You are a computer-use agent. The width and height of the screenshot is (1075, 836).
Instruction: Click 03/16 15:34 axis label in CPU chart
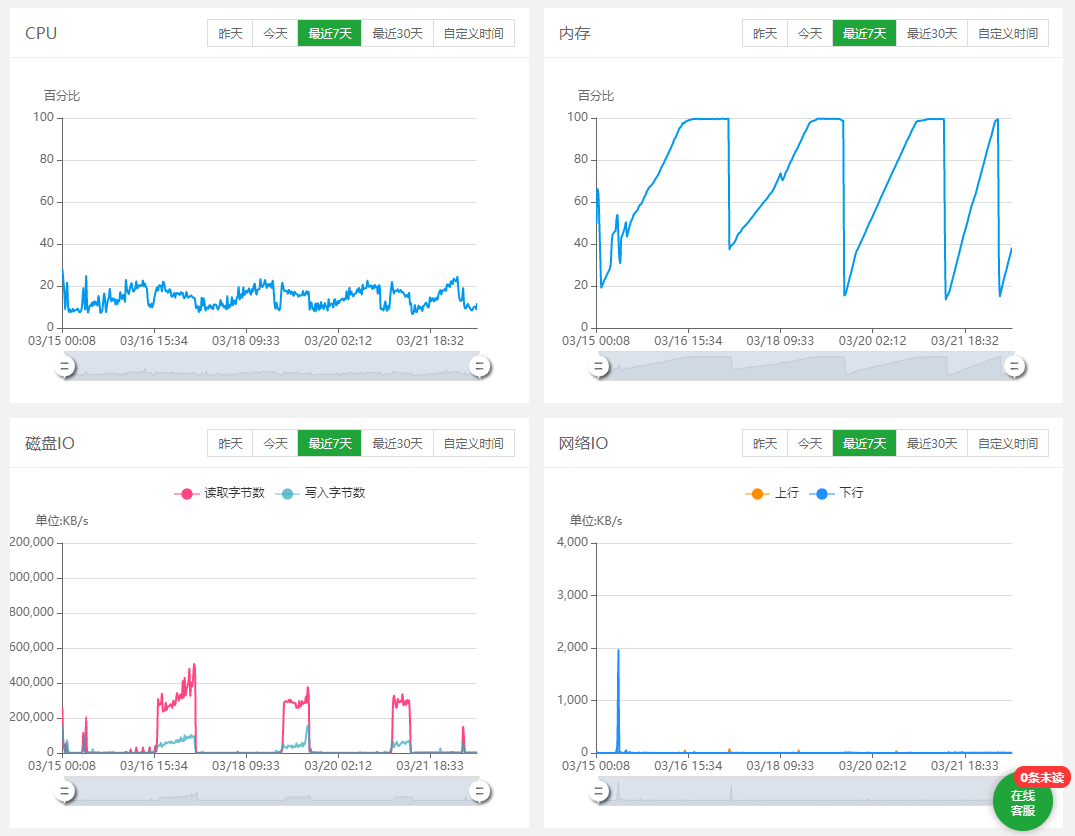[x=154, y=341]
